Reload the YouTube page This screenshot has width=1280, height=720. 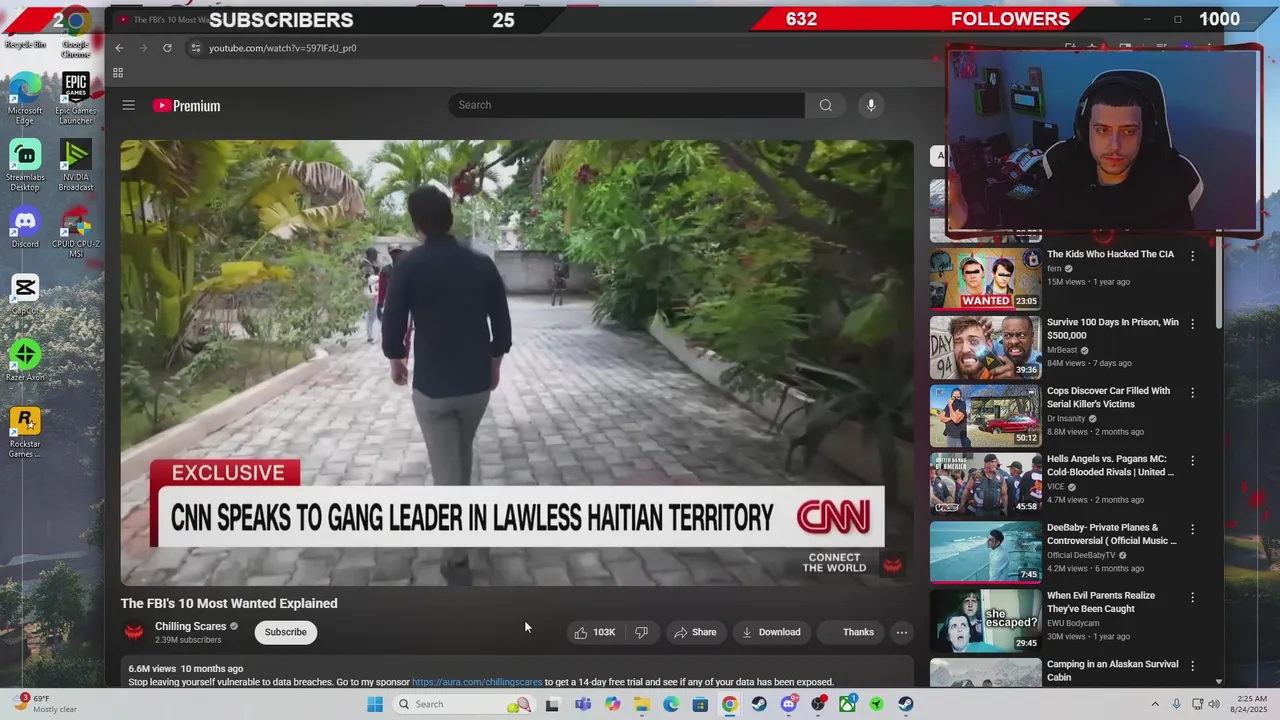tap(167, 48)
